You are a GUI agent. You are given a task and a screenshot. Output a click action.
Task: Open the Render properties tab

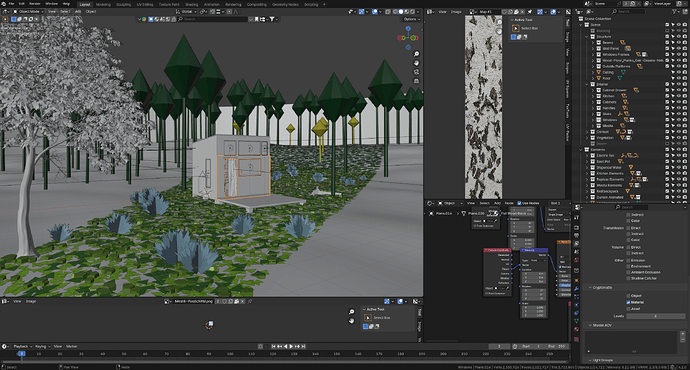[x=576, y=227]
